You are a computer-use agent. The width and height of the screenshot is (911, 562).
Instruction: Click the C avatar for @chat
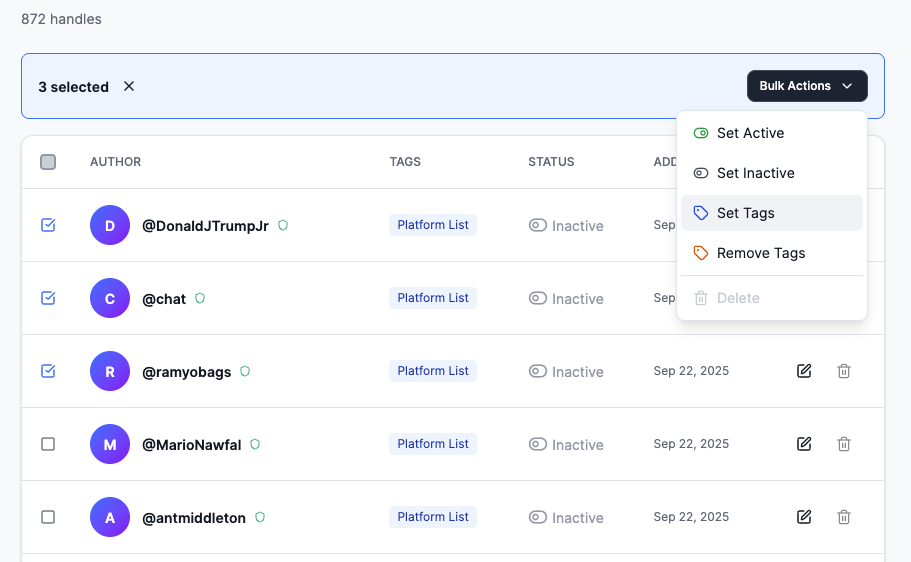tap(110, 298)
